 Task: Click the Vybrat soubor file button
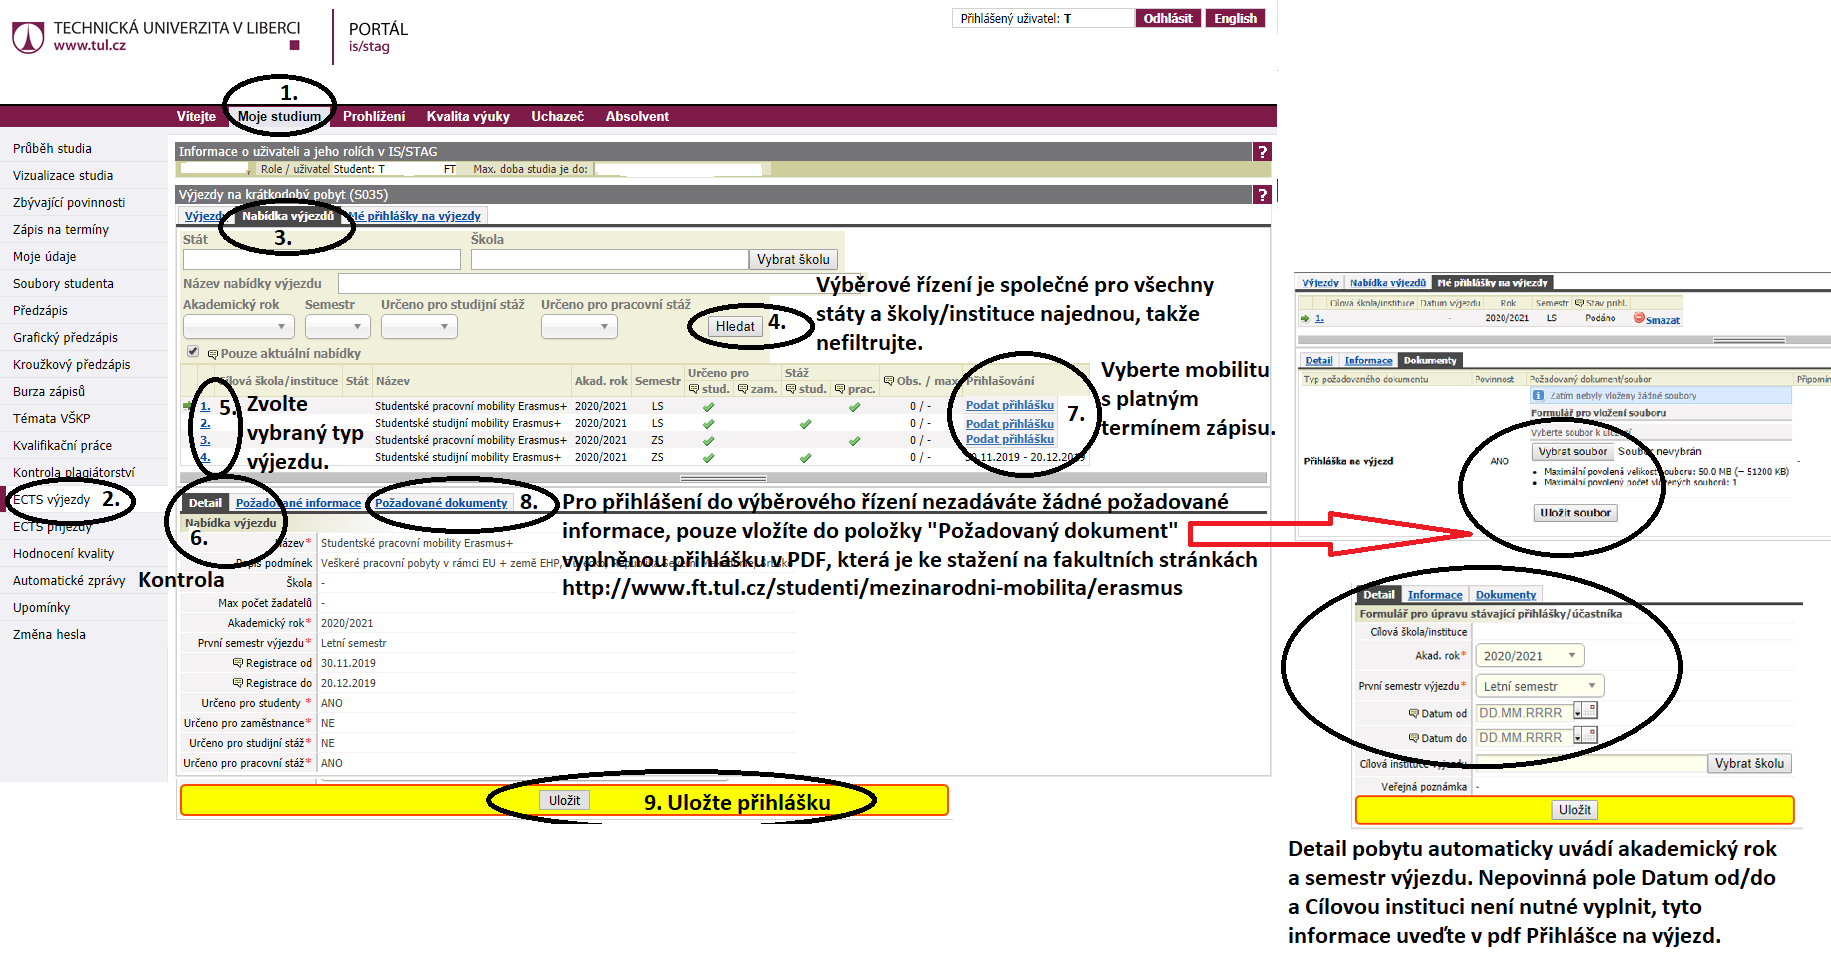tap(1572, 452)
